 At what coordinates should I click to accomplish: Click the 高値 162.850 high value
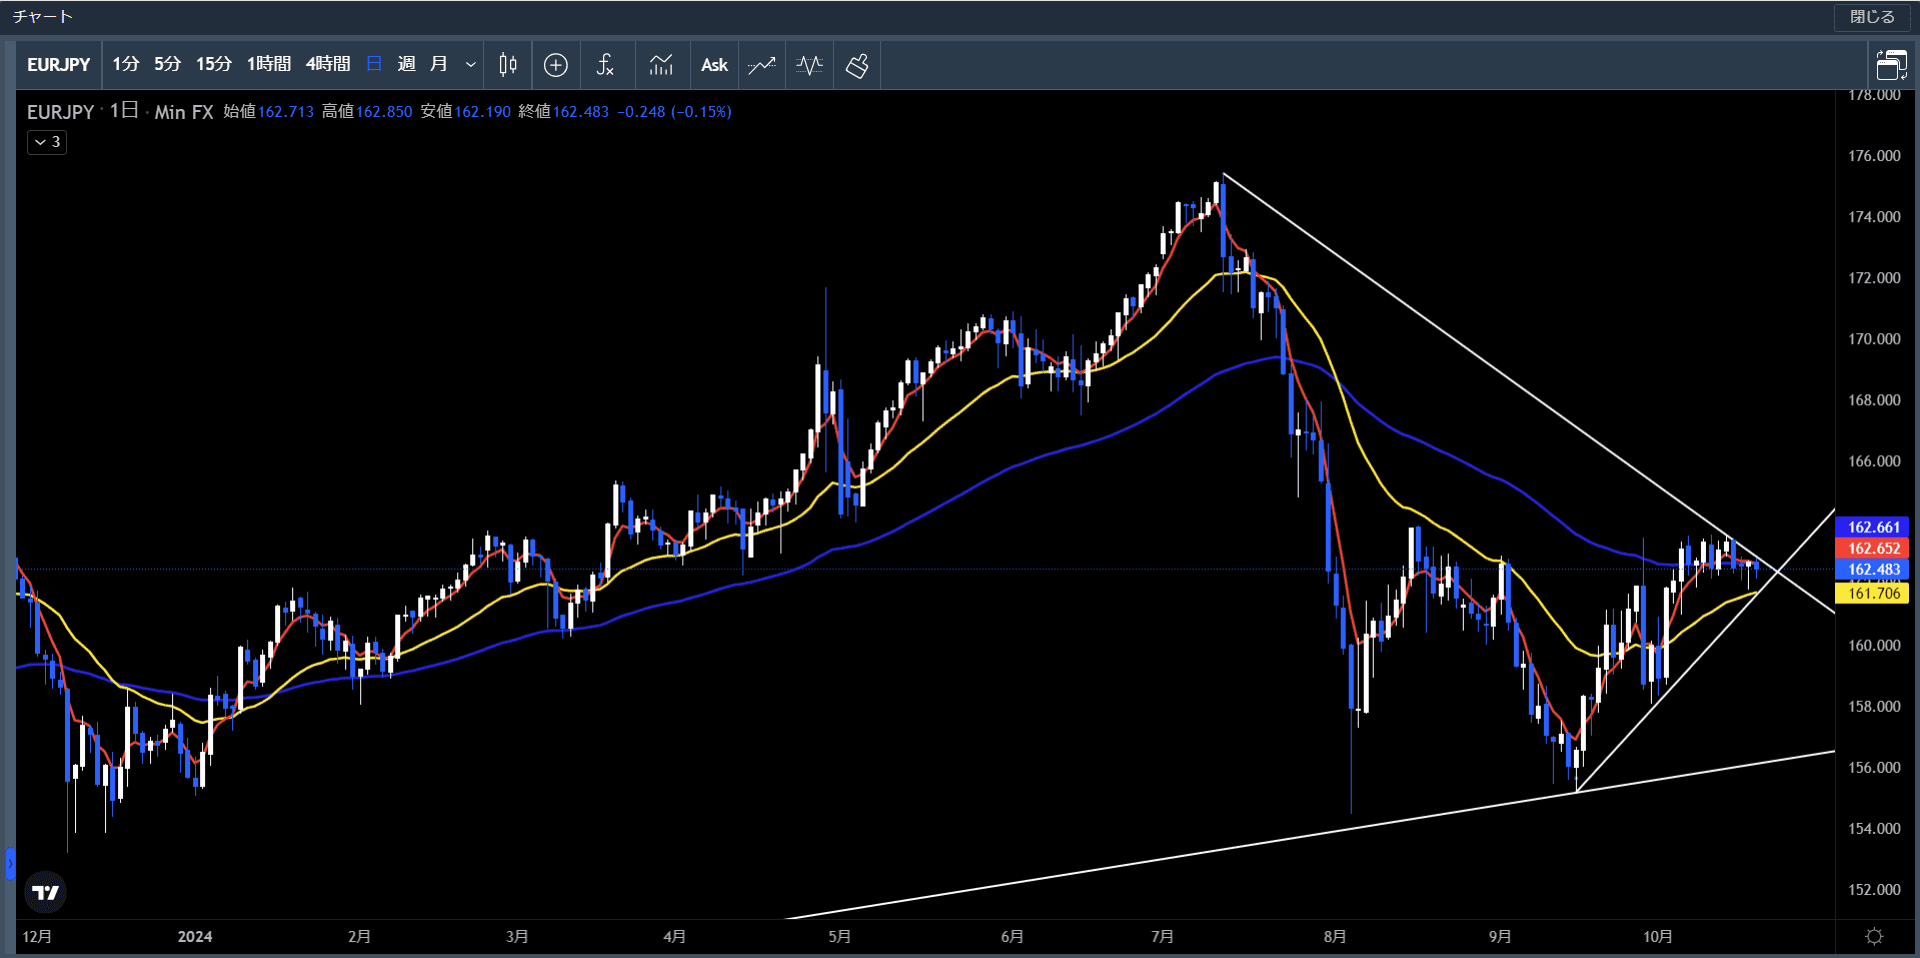click(367, 111)
